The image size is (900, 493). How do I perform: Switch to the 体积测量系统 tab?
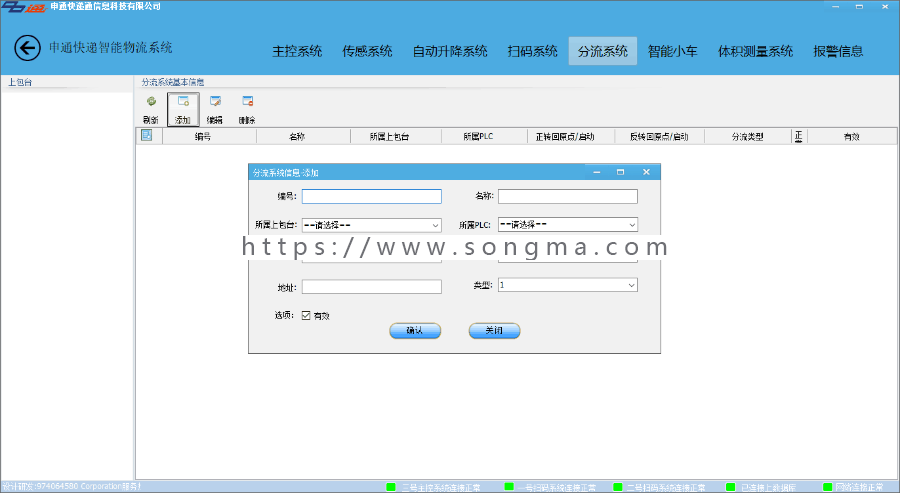pyautogui.click(x=755, y=51)
